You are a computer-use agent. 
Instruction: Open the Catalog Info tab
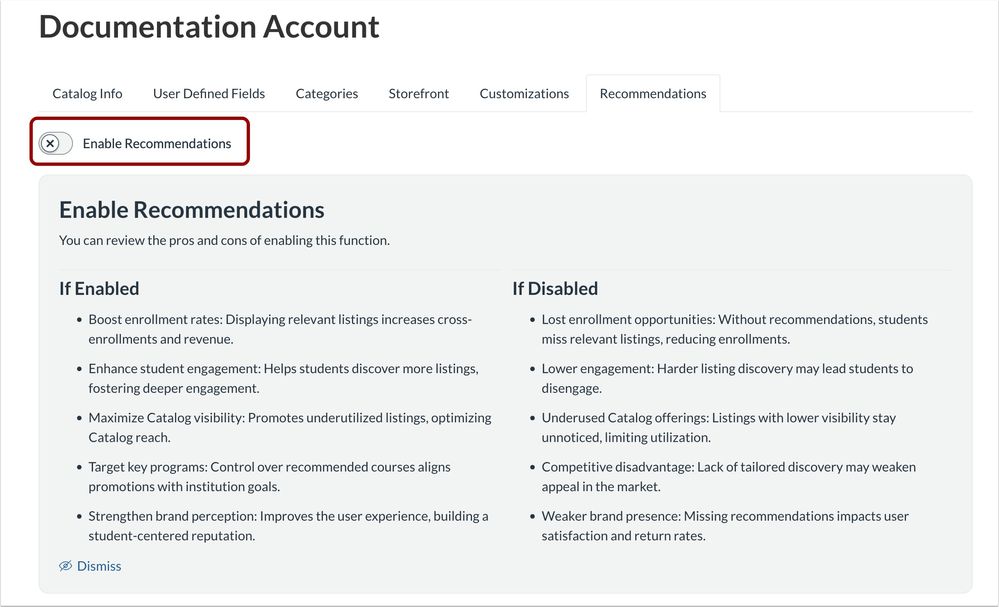(x=87, y=94)
